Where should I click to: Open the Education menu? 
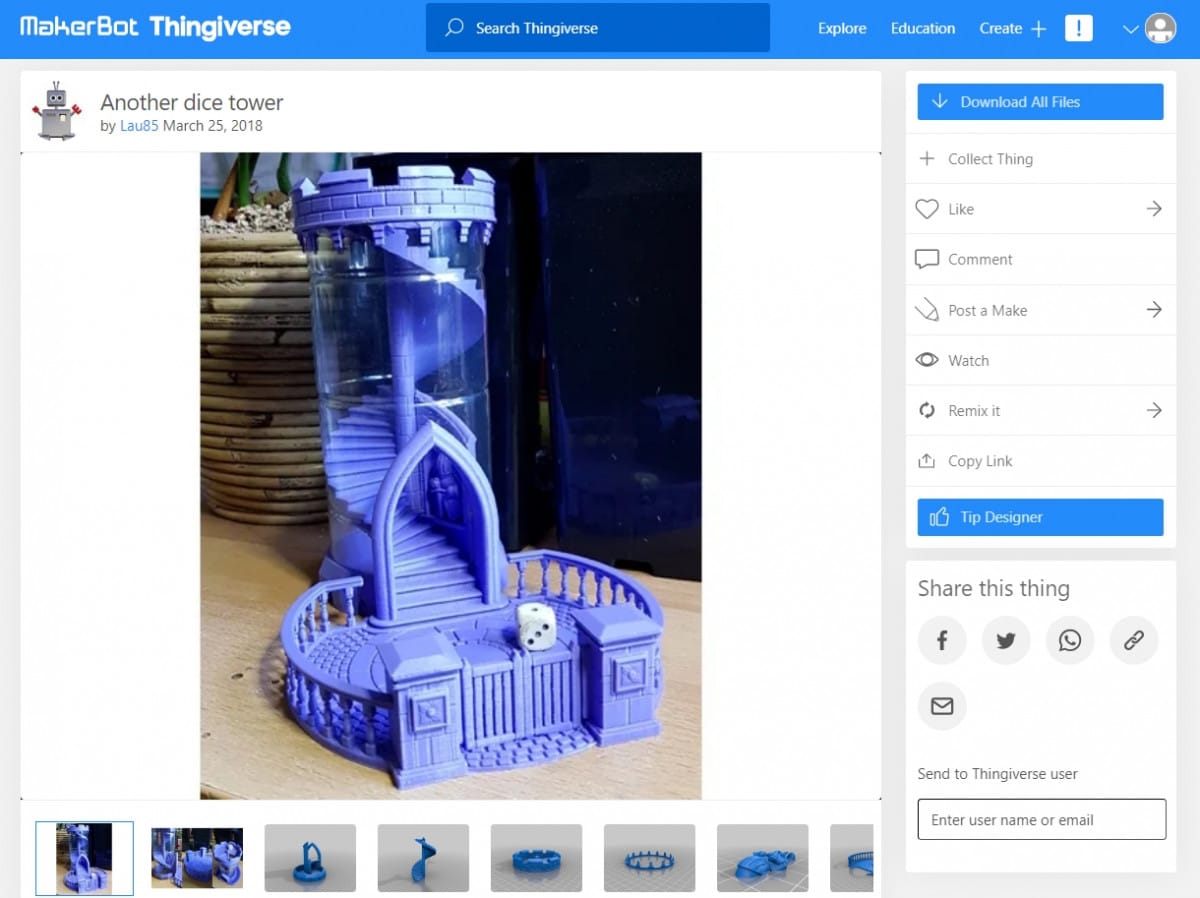922,28
